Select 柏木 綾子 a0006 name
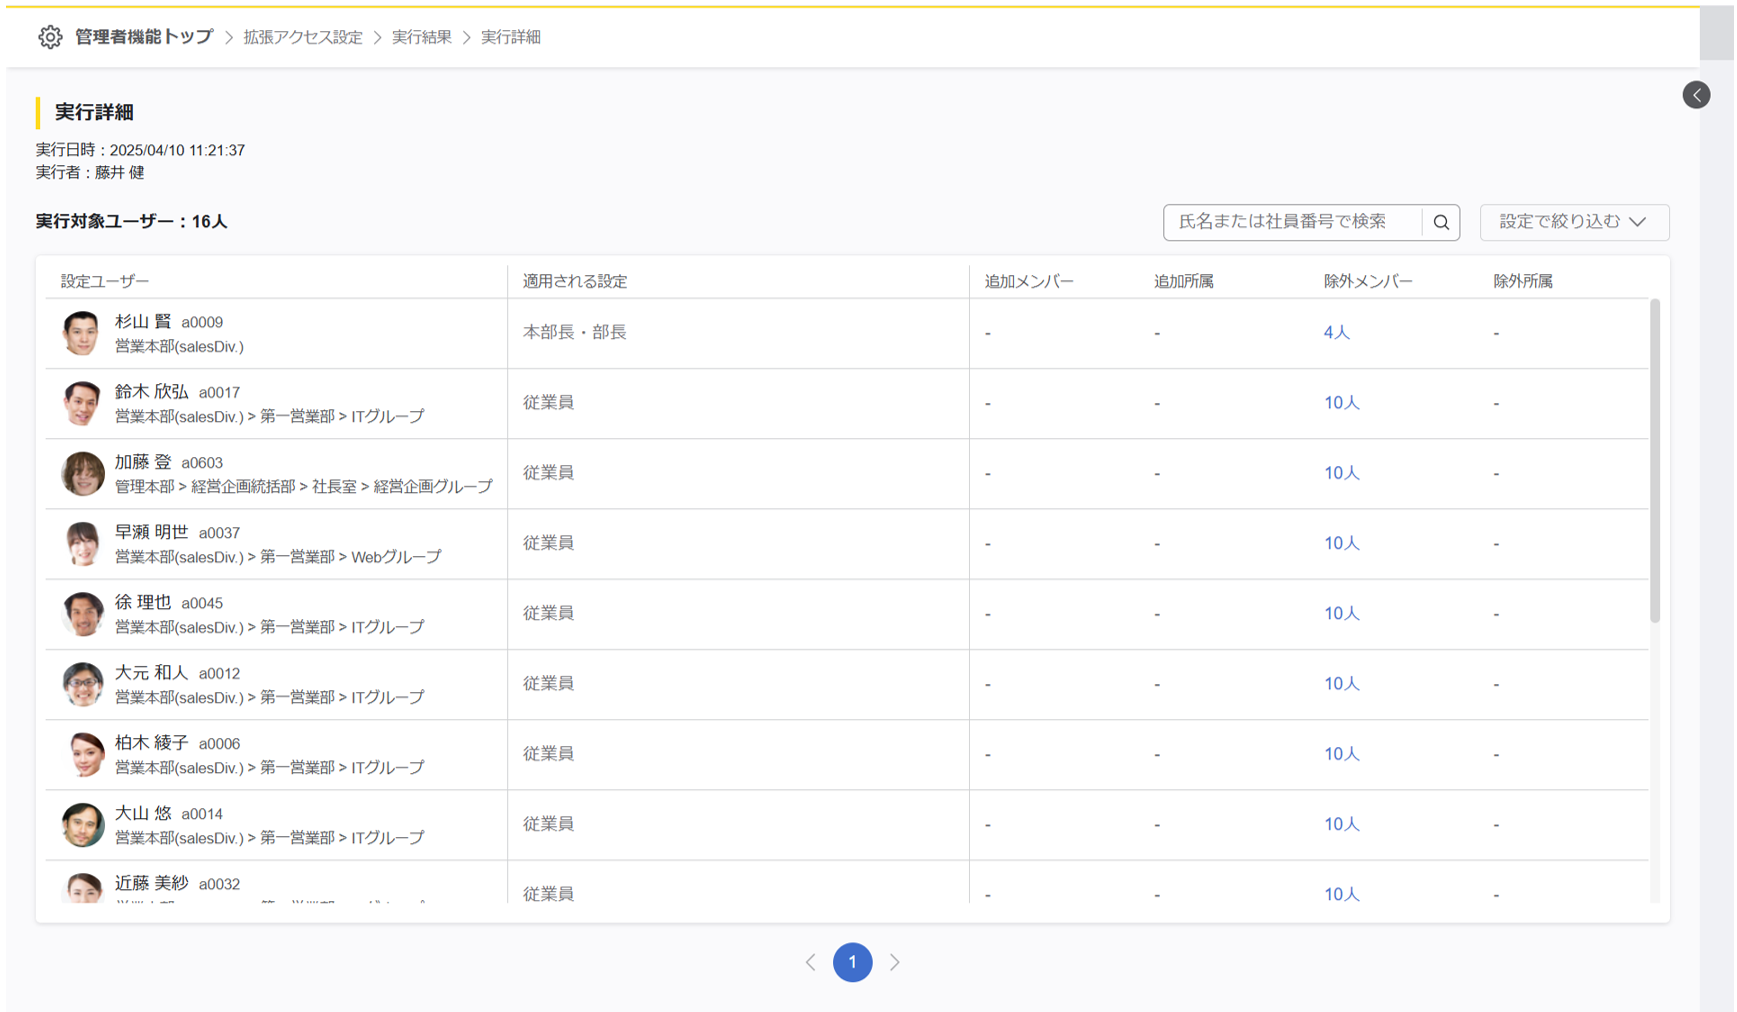The image size is (1737, 1012). (x=177, y=742)
